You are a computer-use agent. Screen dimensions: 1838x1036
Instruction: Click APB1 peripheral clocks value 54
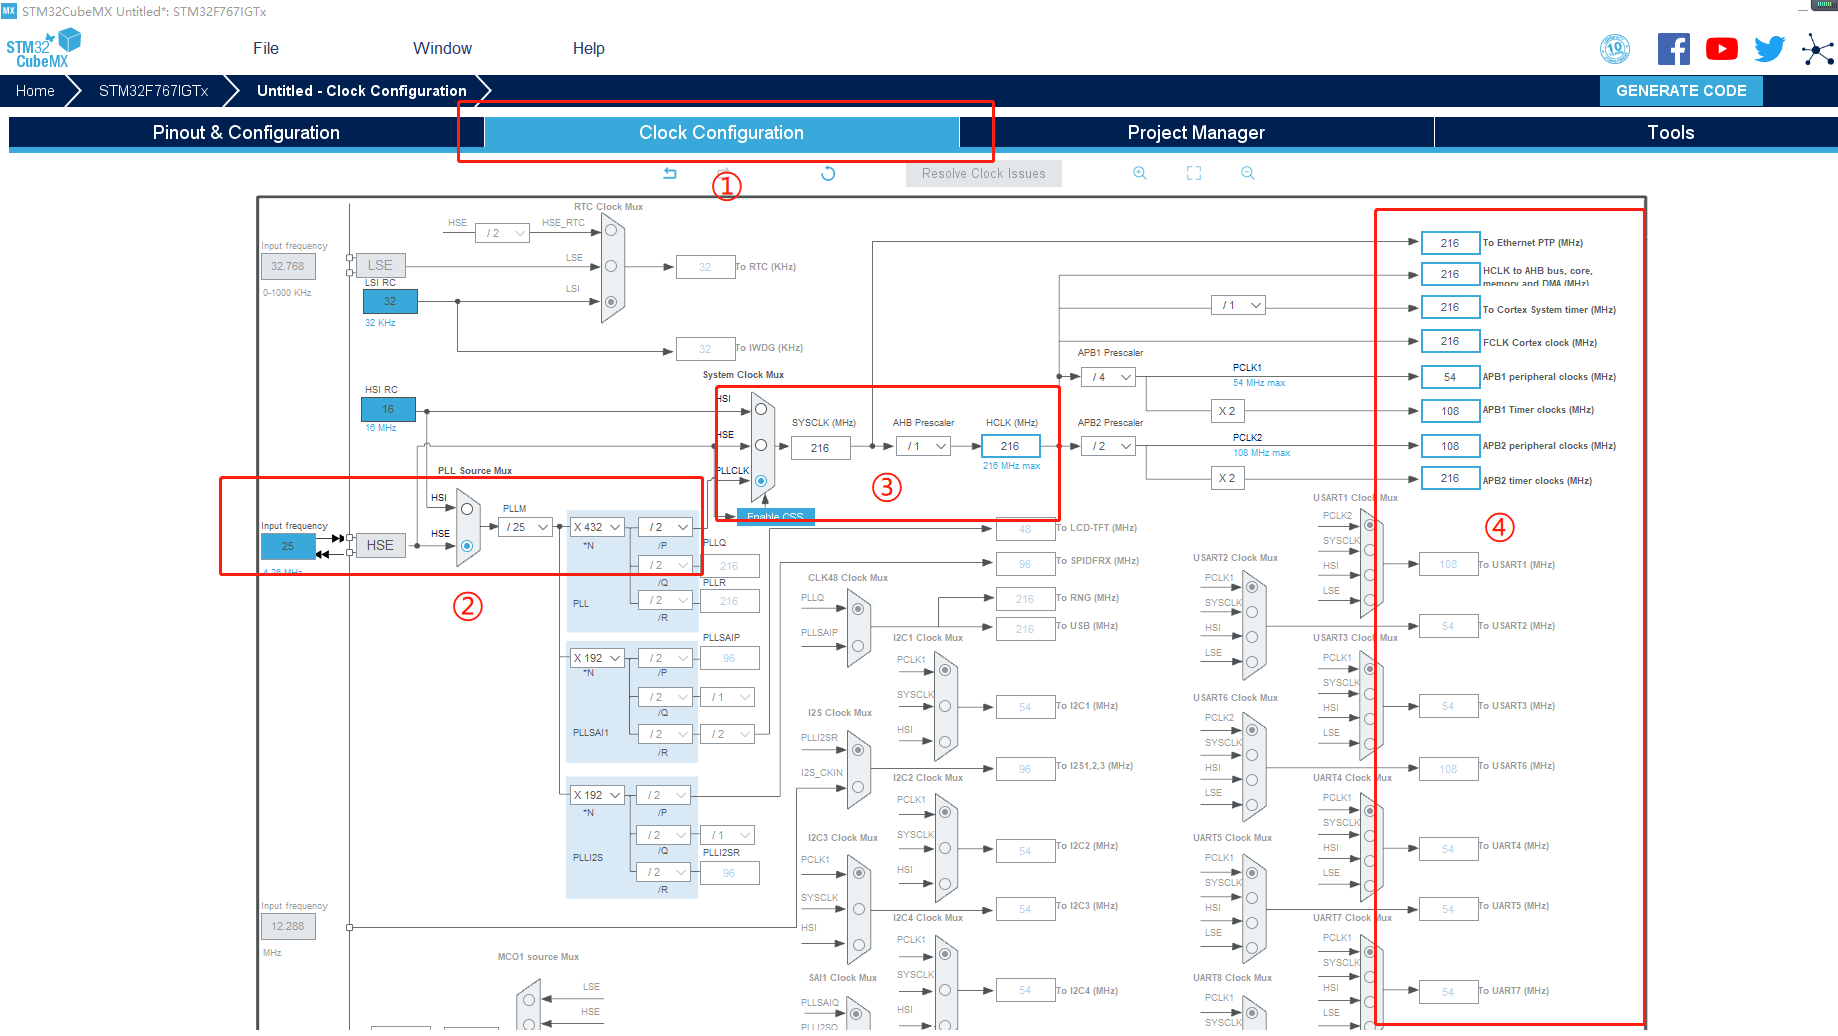(x=1450, y=377)
